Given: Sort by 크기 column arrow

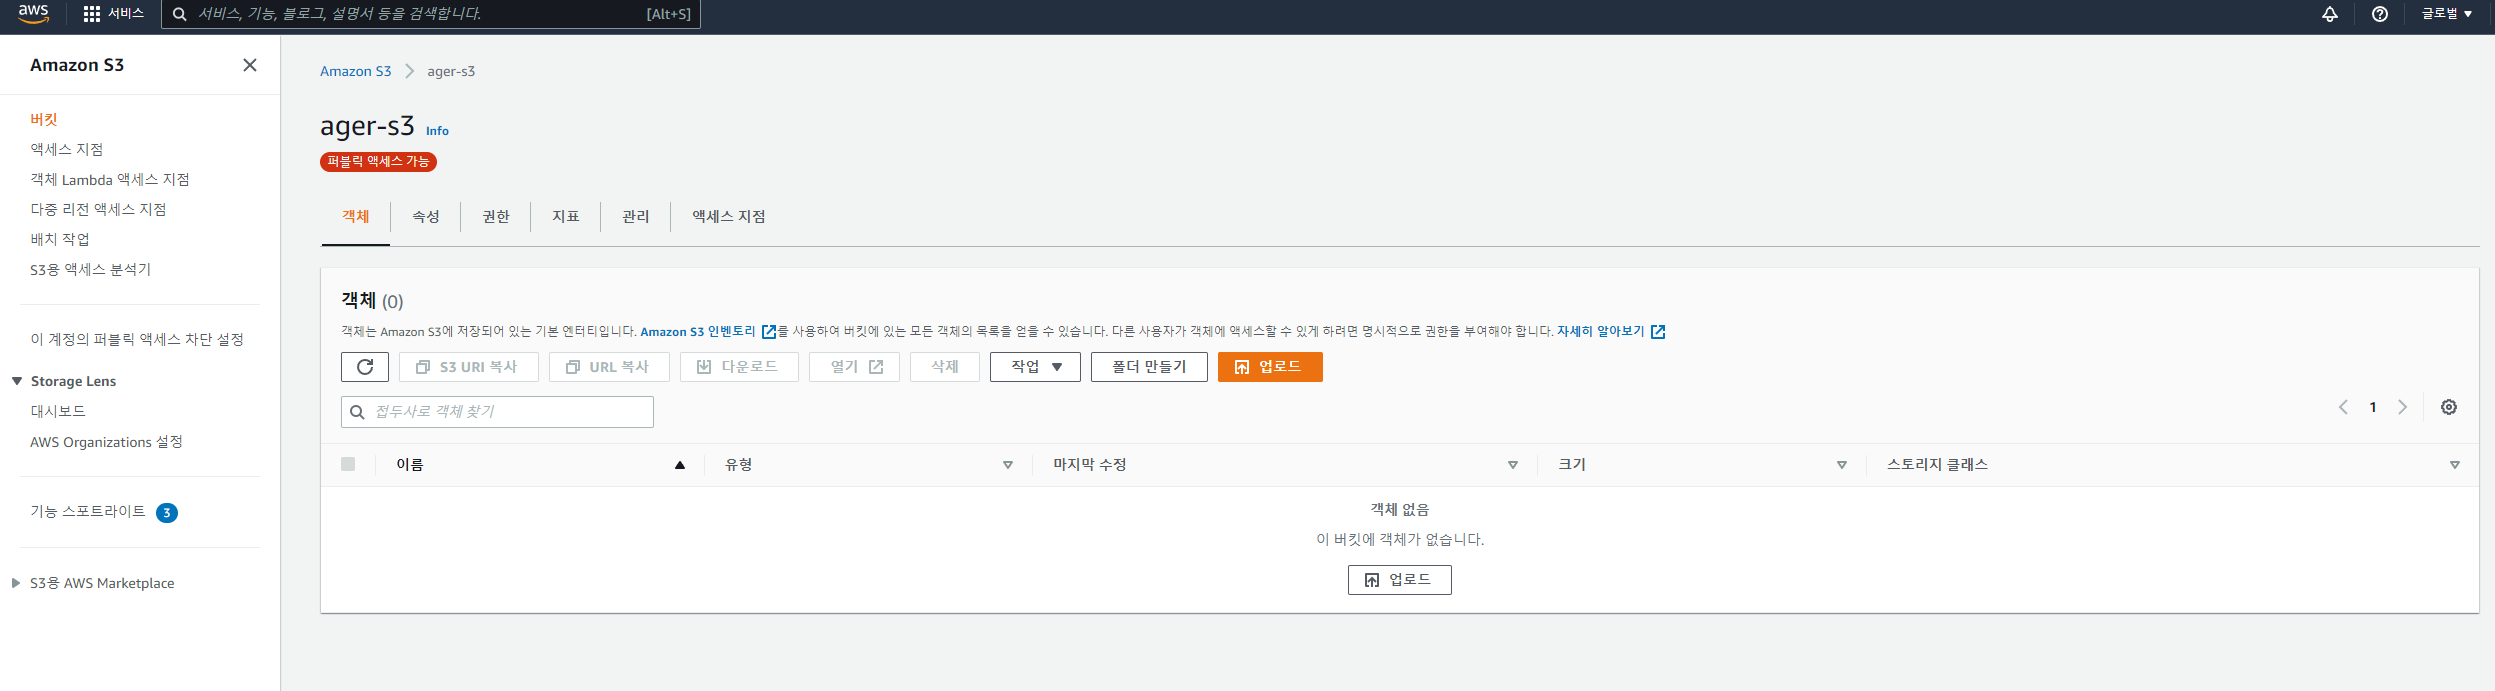Looking at the screenshot, I should [1842, 465].
